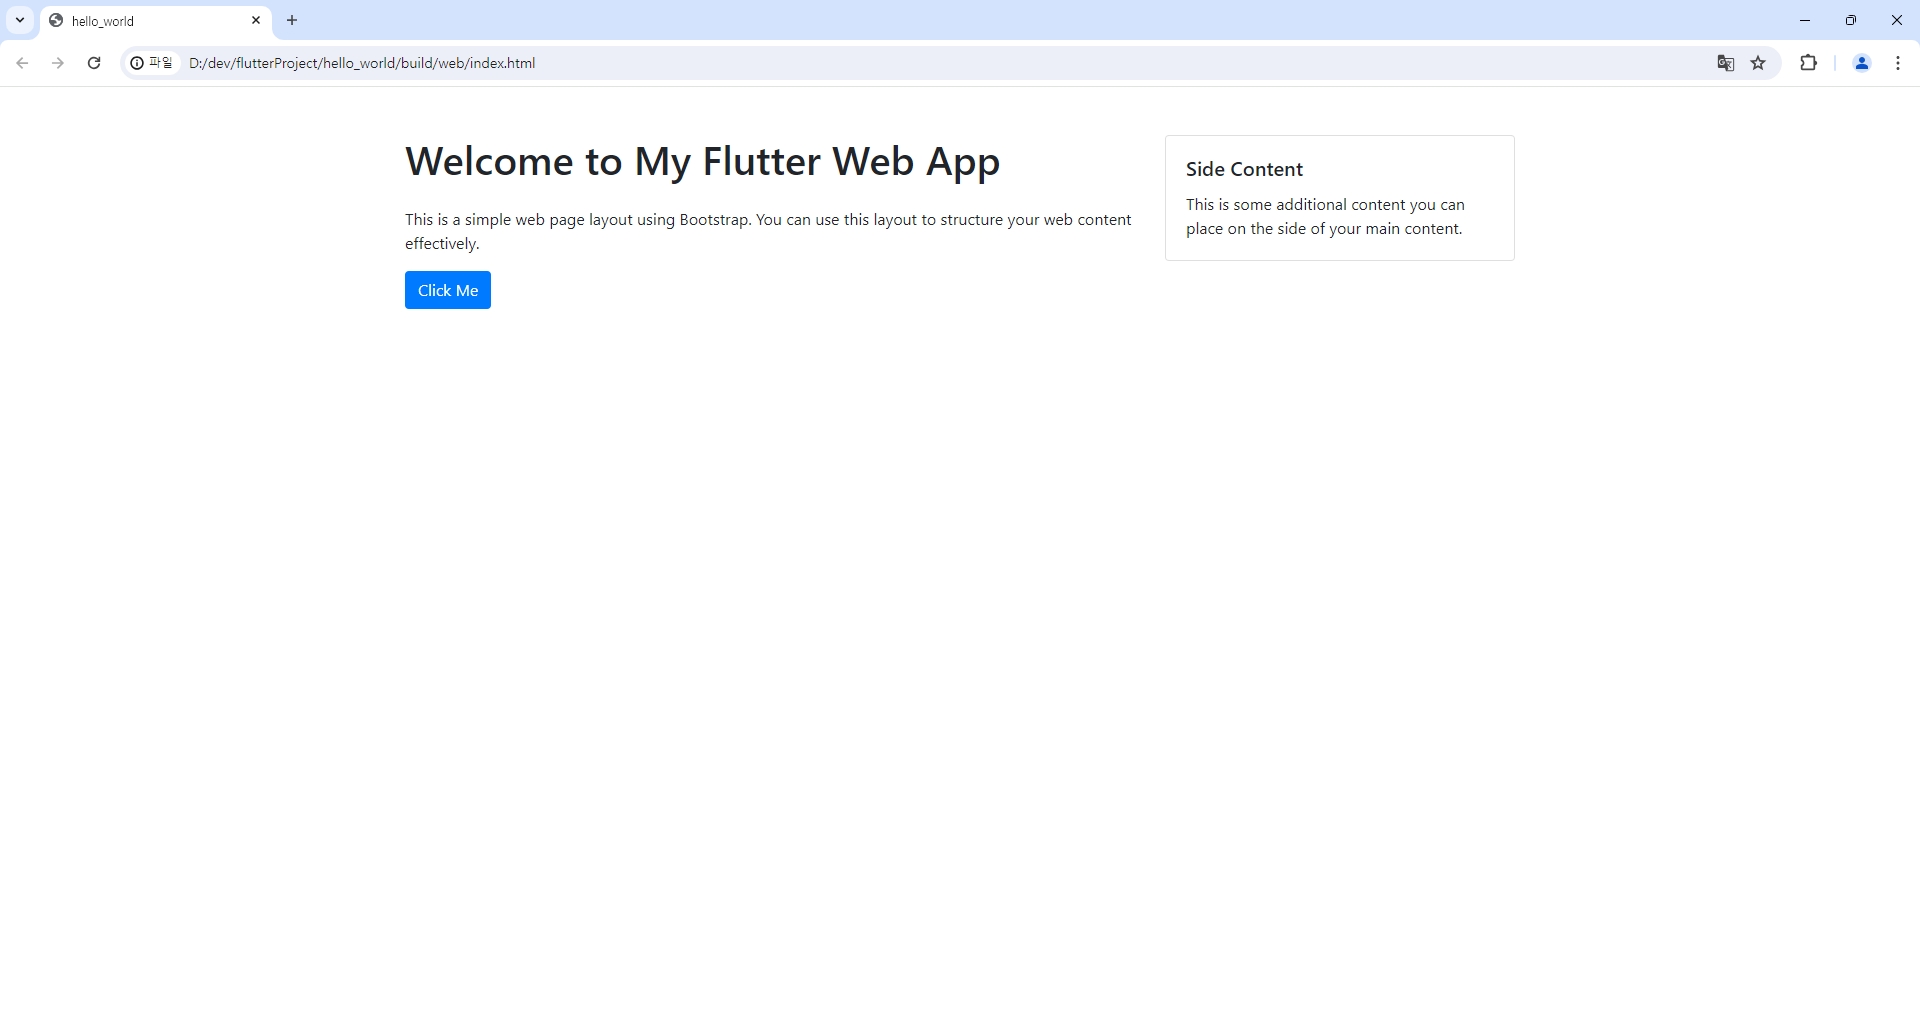Close the browser window
This screenshot has height=1032, width=1920.
click(x=1897, y=20)
